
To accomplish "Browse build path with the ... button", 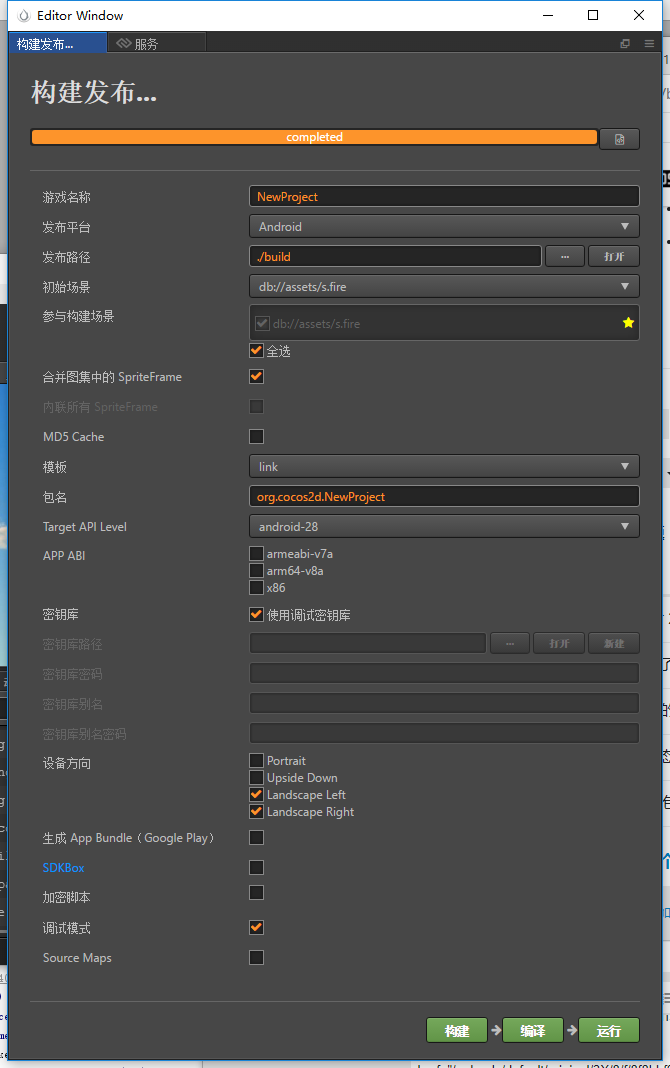I will 564,256.
